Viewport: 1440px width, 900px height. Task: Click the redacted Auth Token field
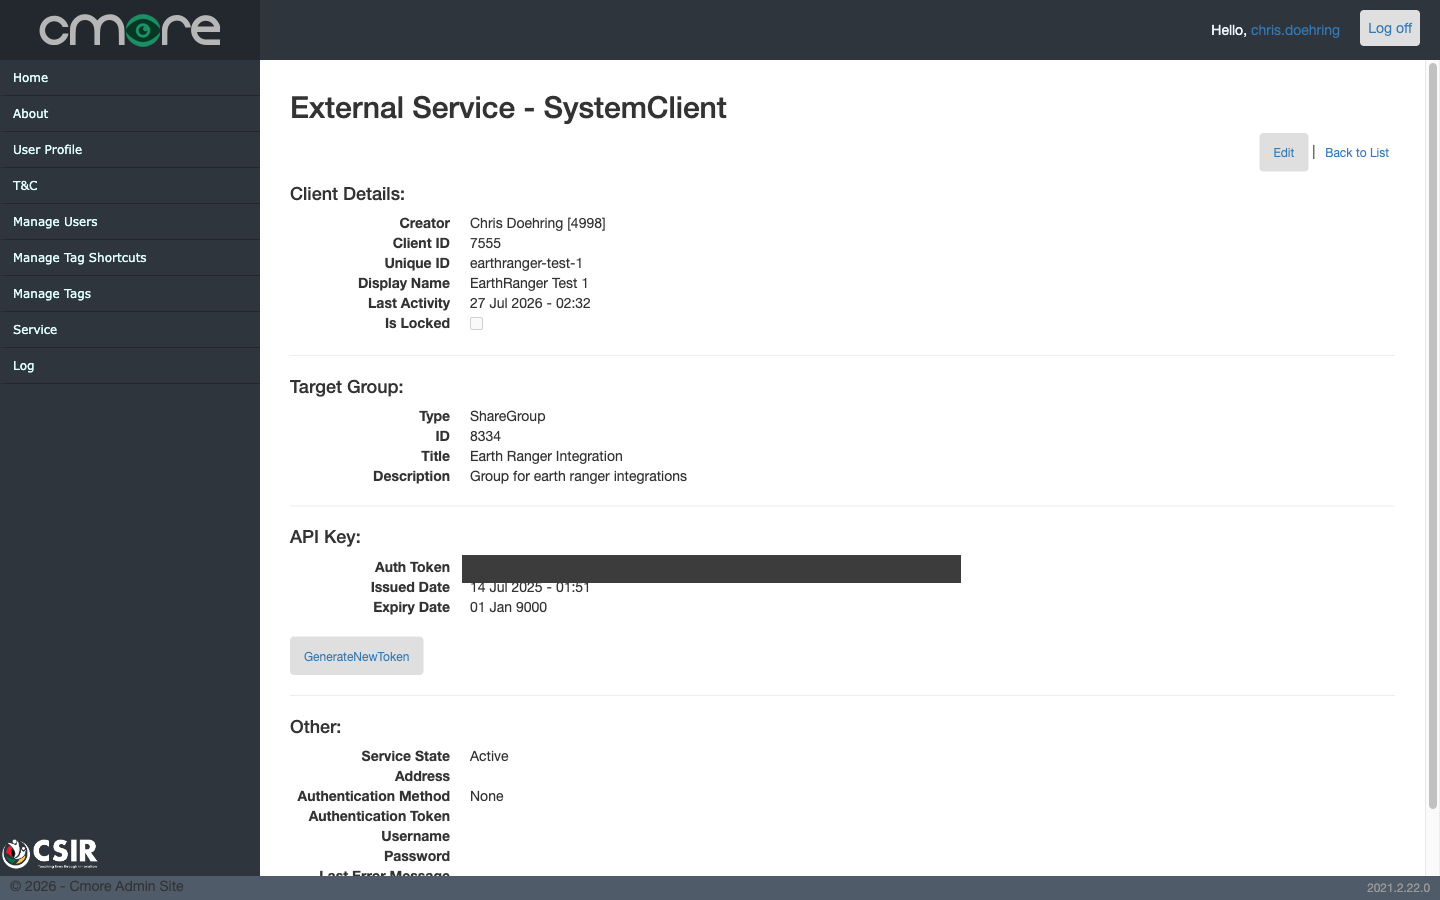tap(711, 568)
